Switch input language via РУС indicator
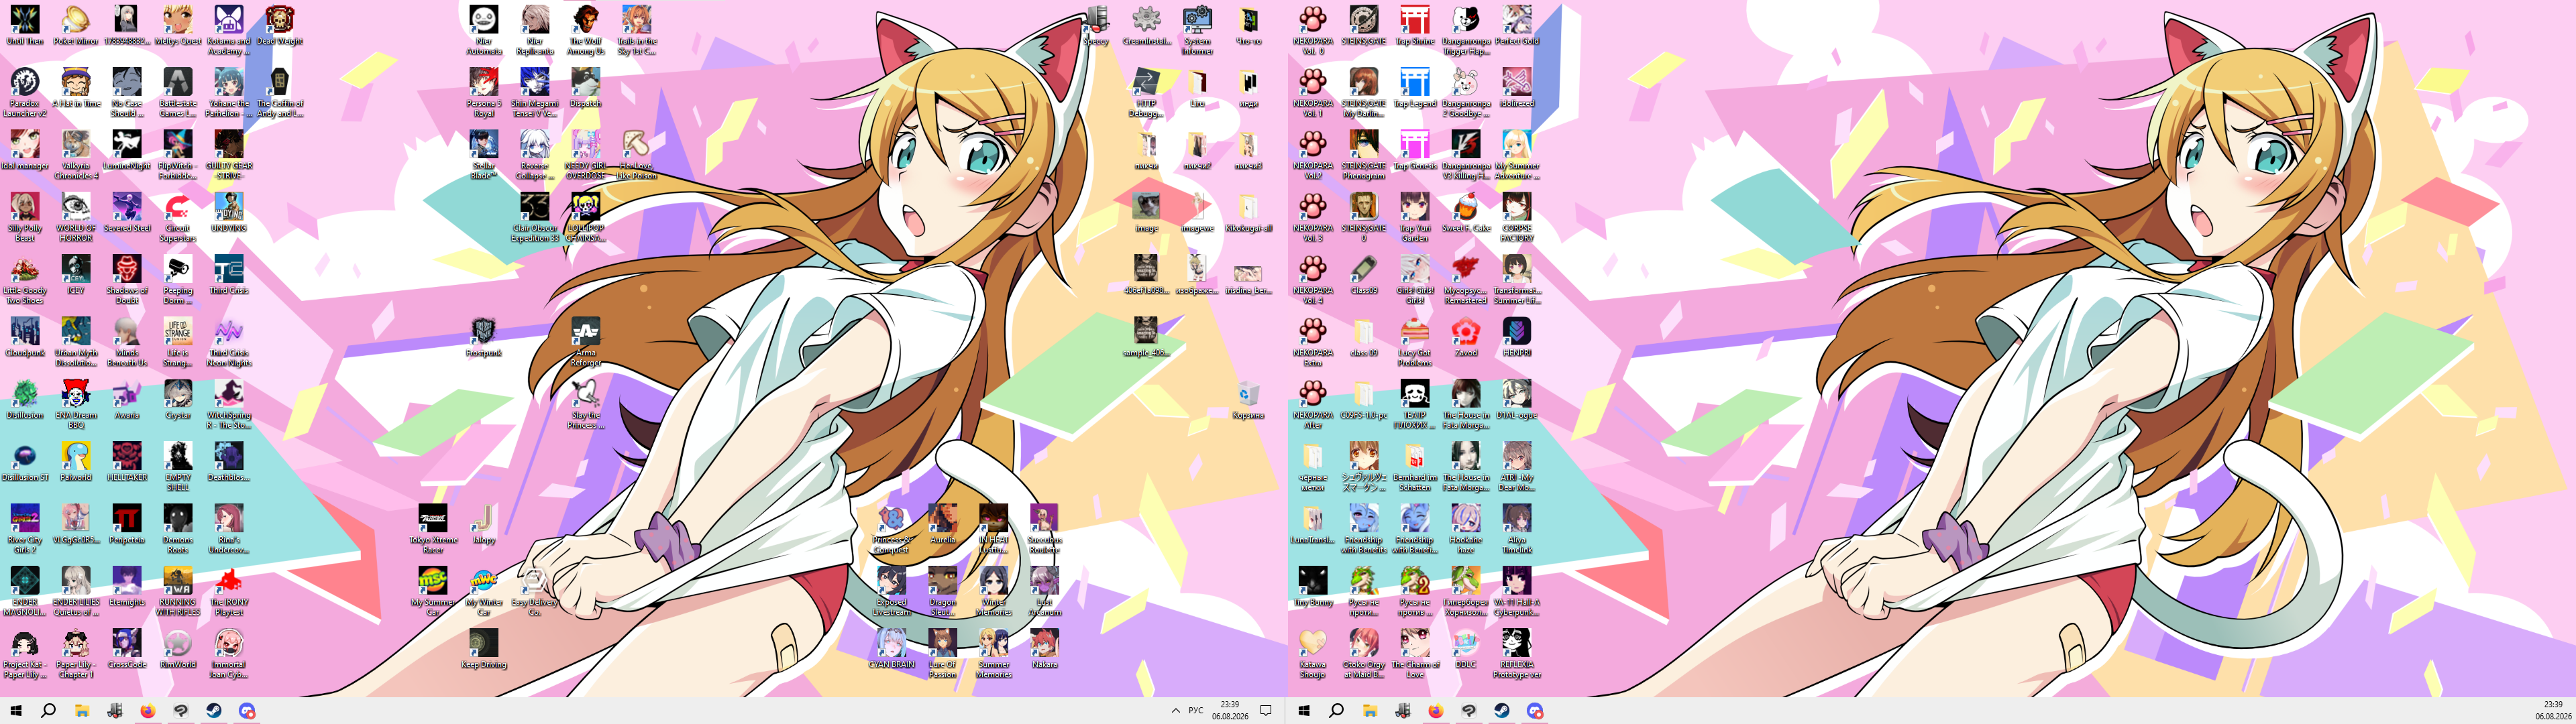This screenshot has width=2576, height=724. [1196, 711]
